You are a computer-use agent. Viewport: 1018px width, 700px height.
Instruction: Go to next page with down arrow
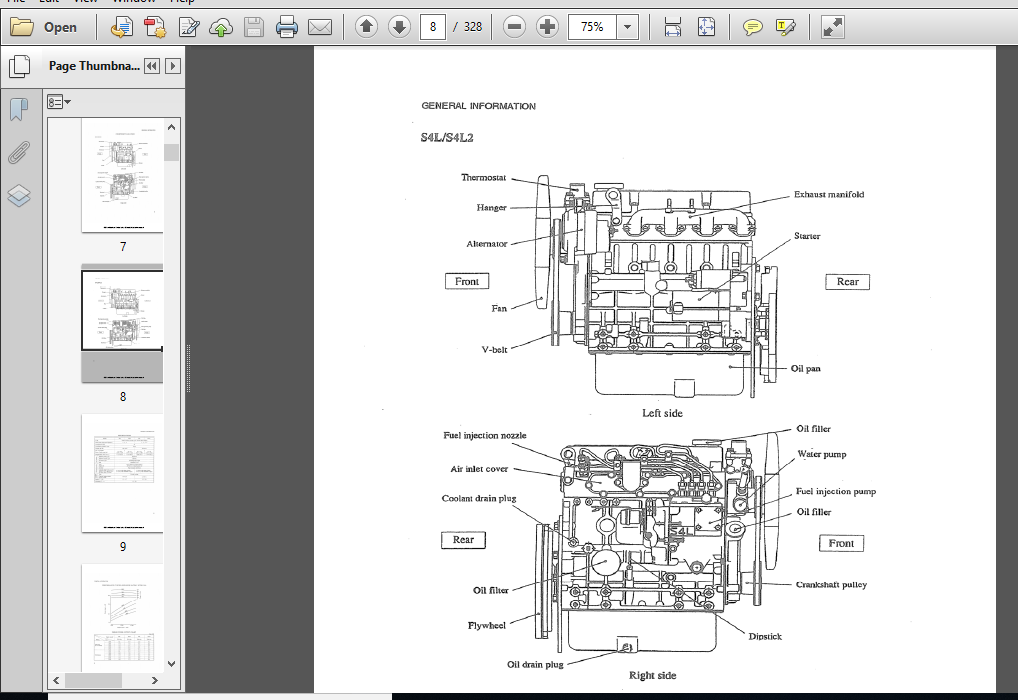tap(399, 27)
